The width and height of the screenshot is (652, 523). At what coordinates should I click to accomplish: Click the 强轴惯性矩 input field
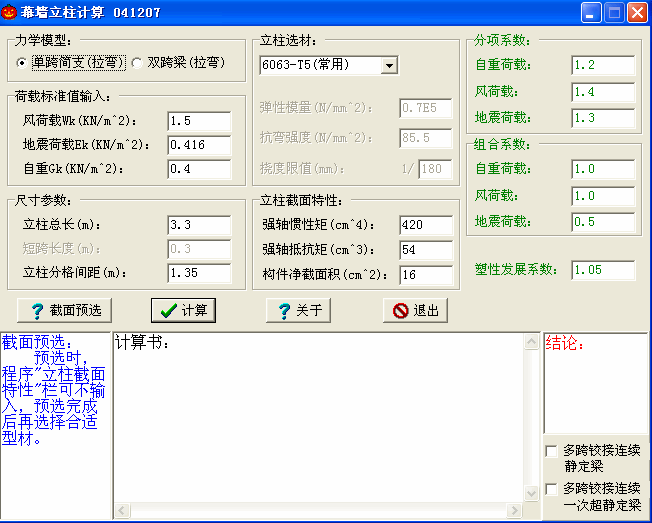click(x=426, y=225)
